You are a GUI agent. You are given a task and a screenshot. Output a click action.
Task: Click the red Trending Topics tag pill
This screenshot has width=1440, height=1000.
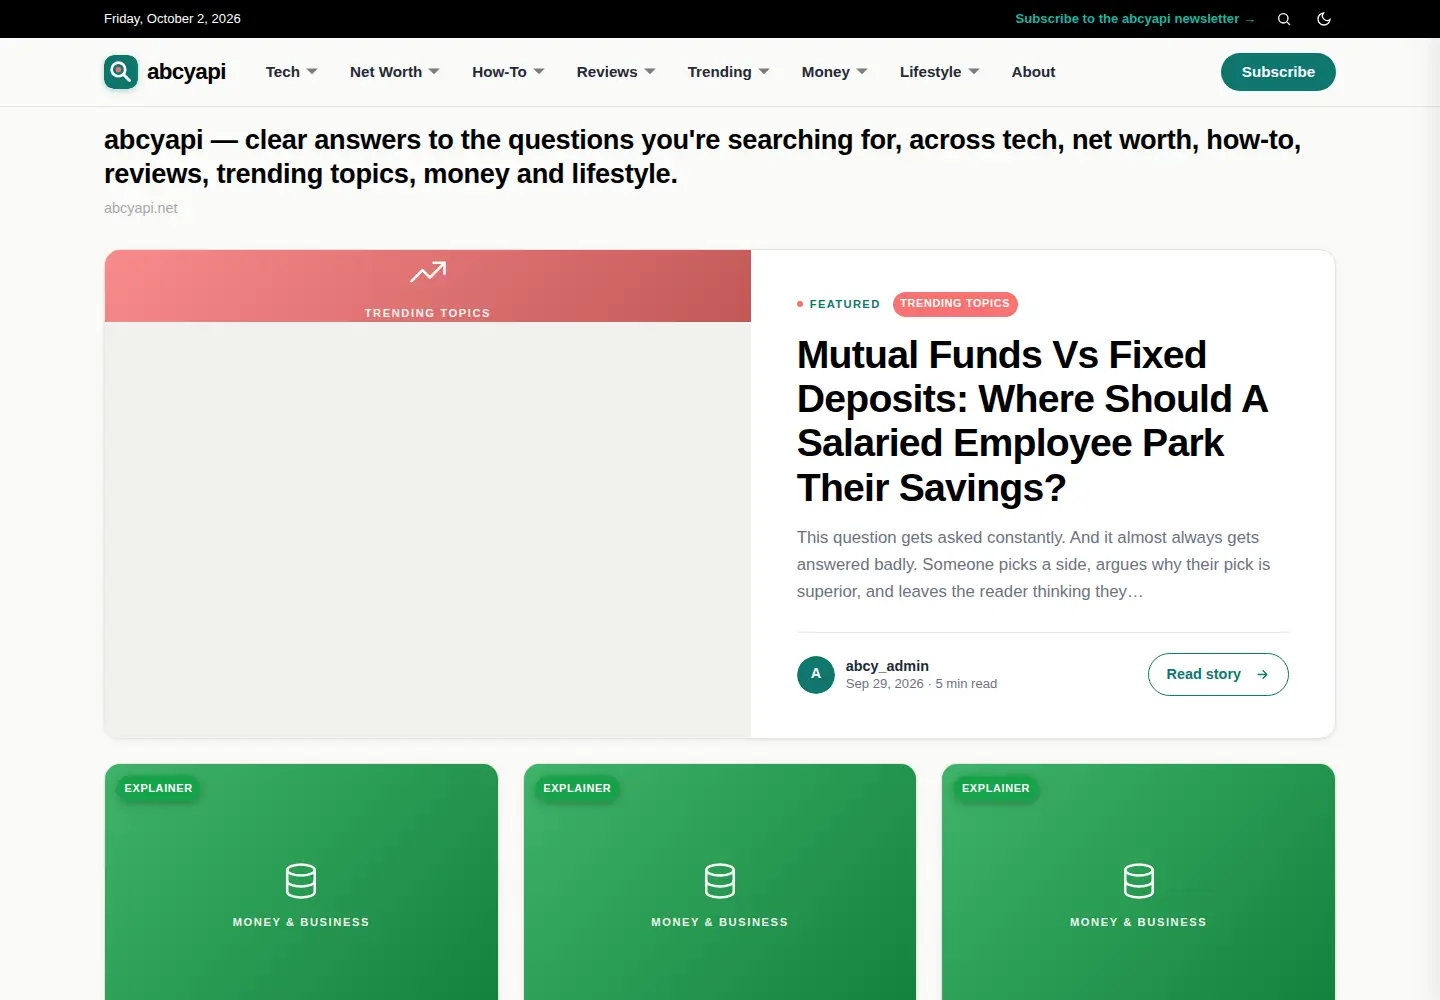click(955, 304)
